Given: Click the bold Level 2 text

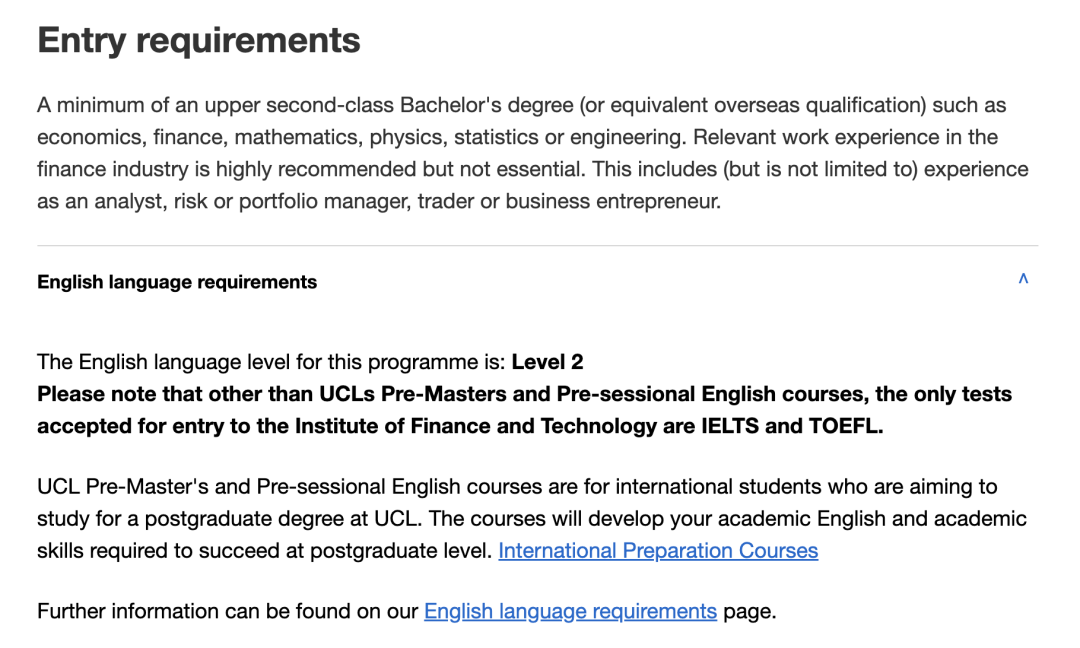Looking at the screenshot, I should click(x=547, y=362).
